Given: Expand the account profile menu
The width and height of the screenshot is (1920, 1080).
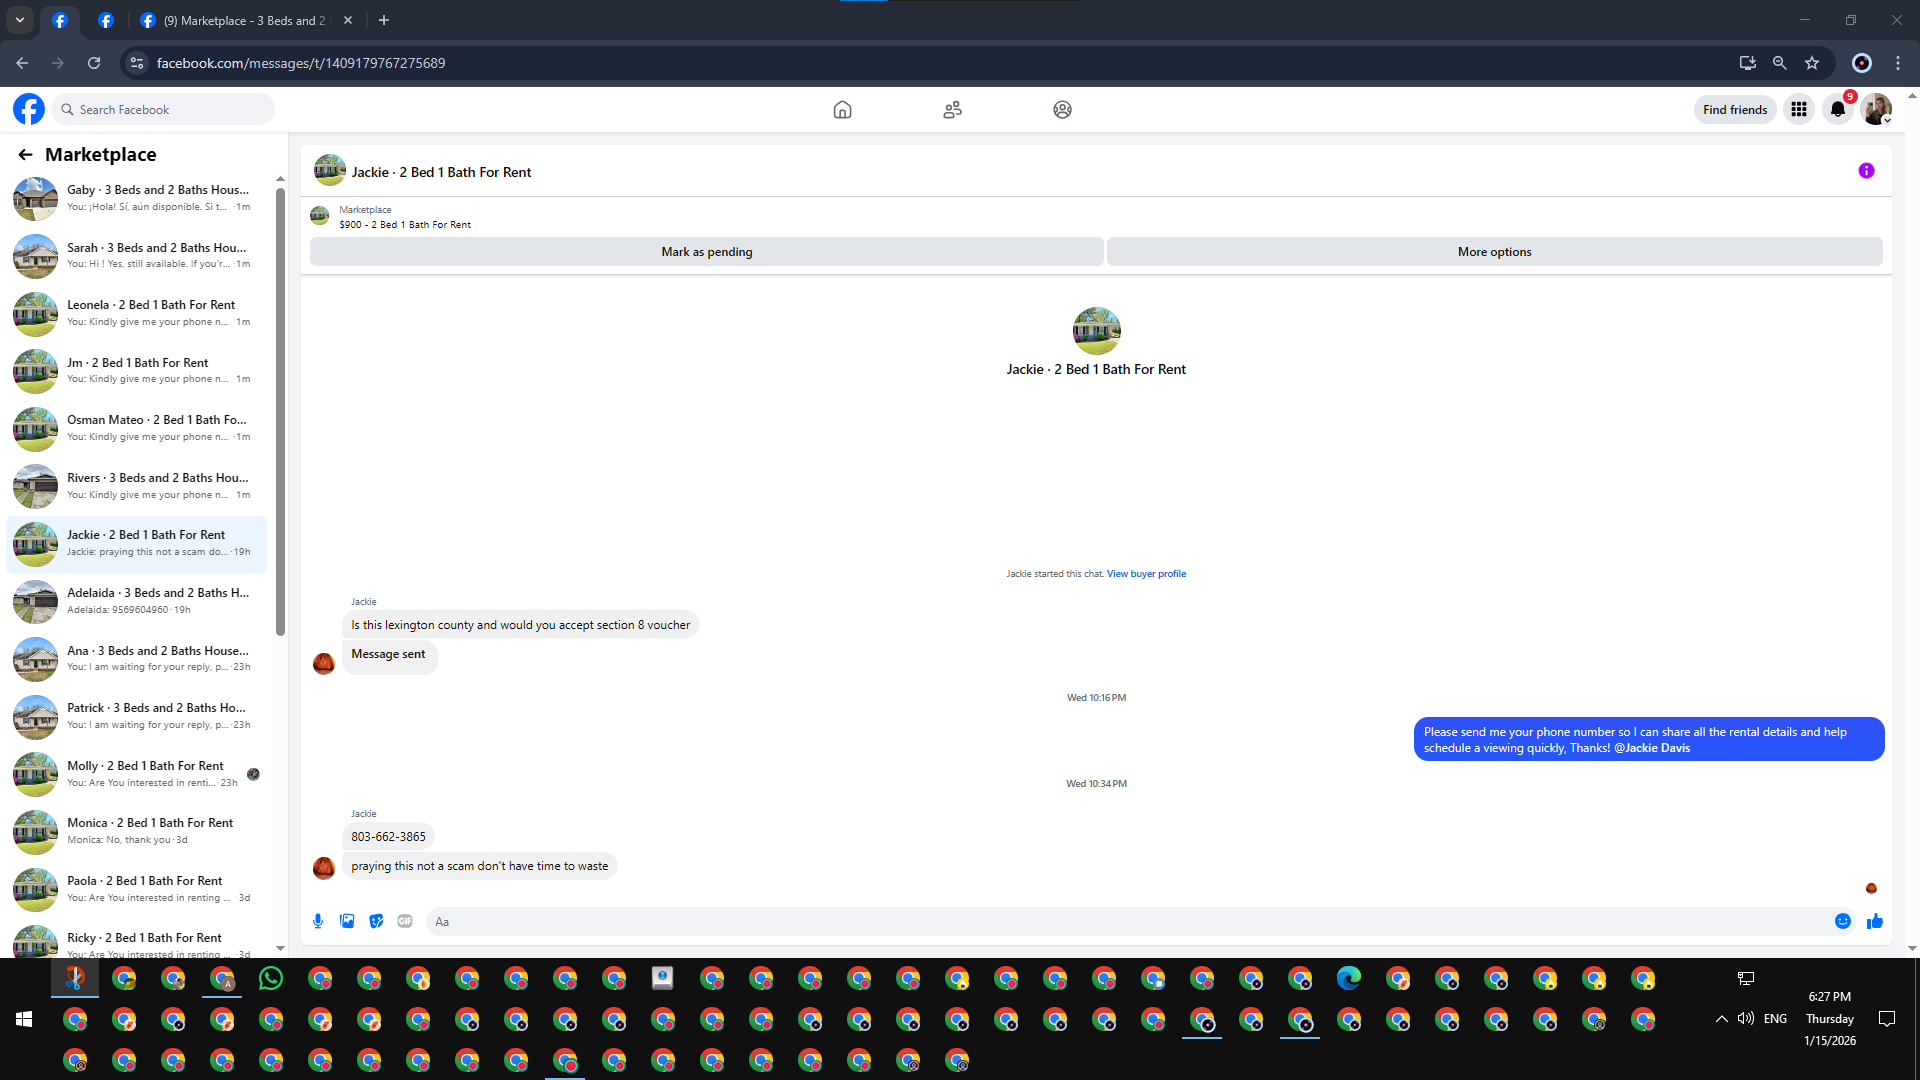Looking at the screenshot, I should [x=1877, y=110].
